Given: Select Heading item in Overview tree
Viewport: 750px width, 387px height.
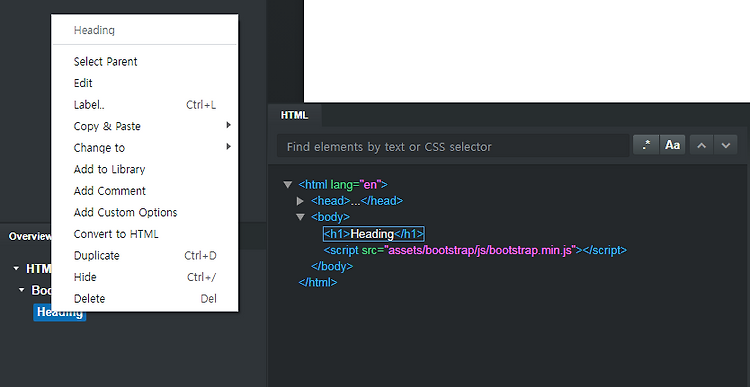Looking at the screenshot, I should 60,312.
